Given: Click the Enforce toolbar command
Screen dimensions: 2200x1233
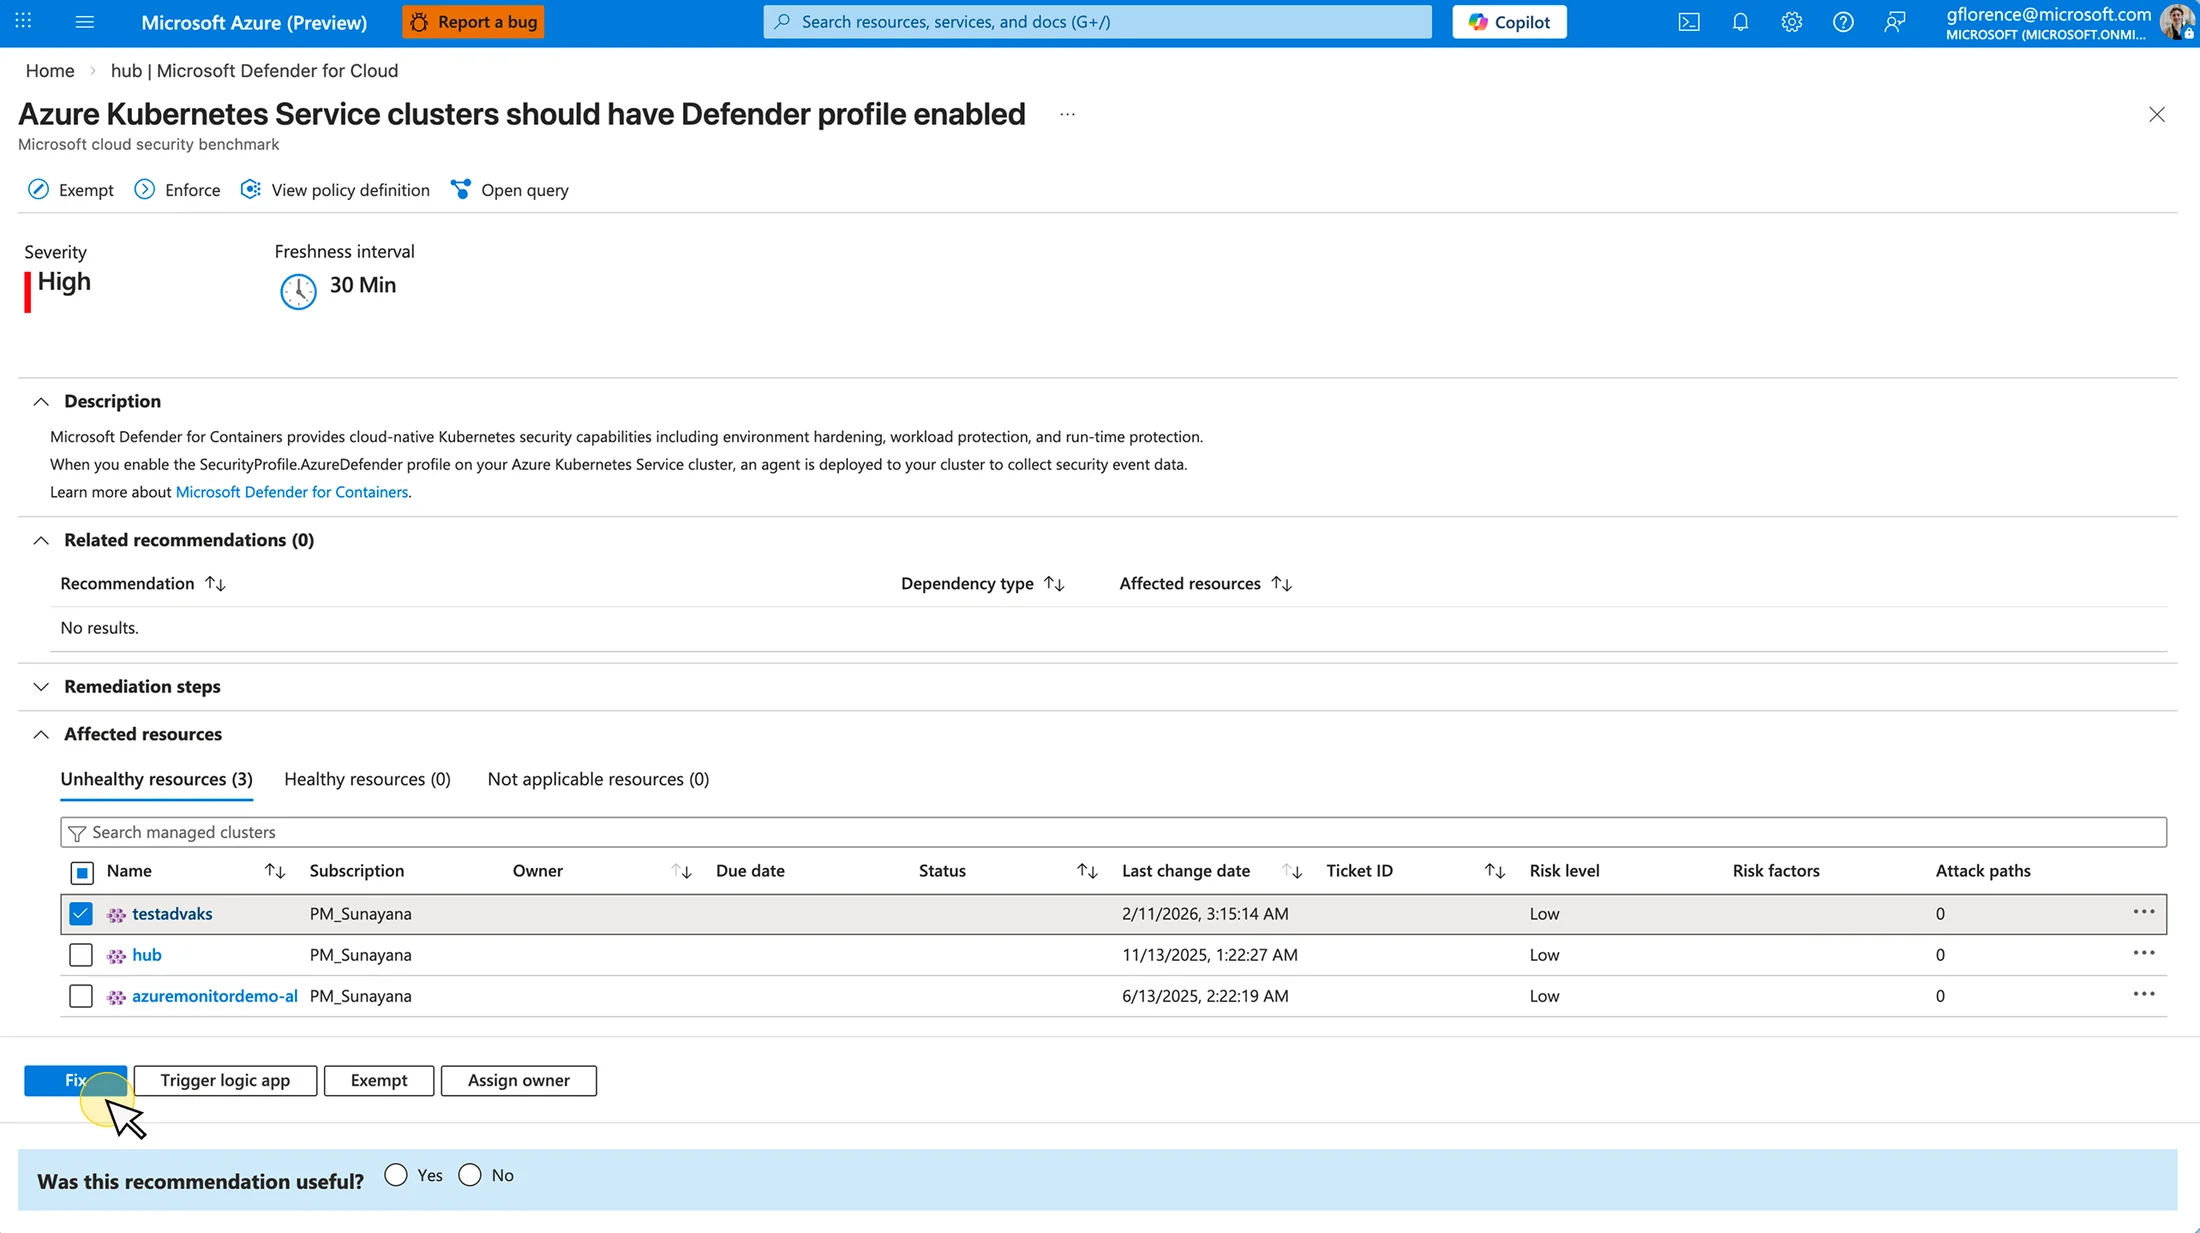Looking at the screenshot, I should click(x=177, y=190).
